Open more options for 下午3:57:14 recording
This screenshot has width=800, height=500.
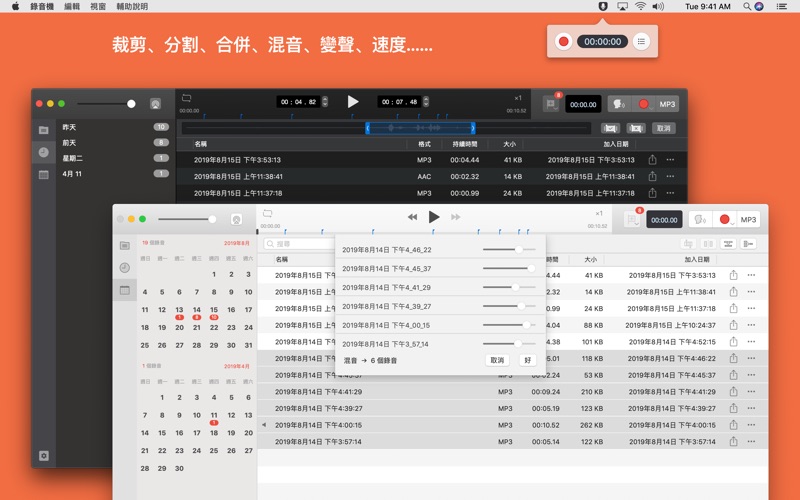click(x=751, y=441)
